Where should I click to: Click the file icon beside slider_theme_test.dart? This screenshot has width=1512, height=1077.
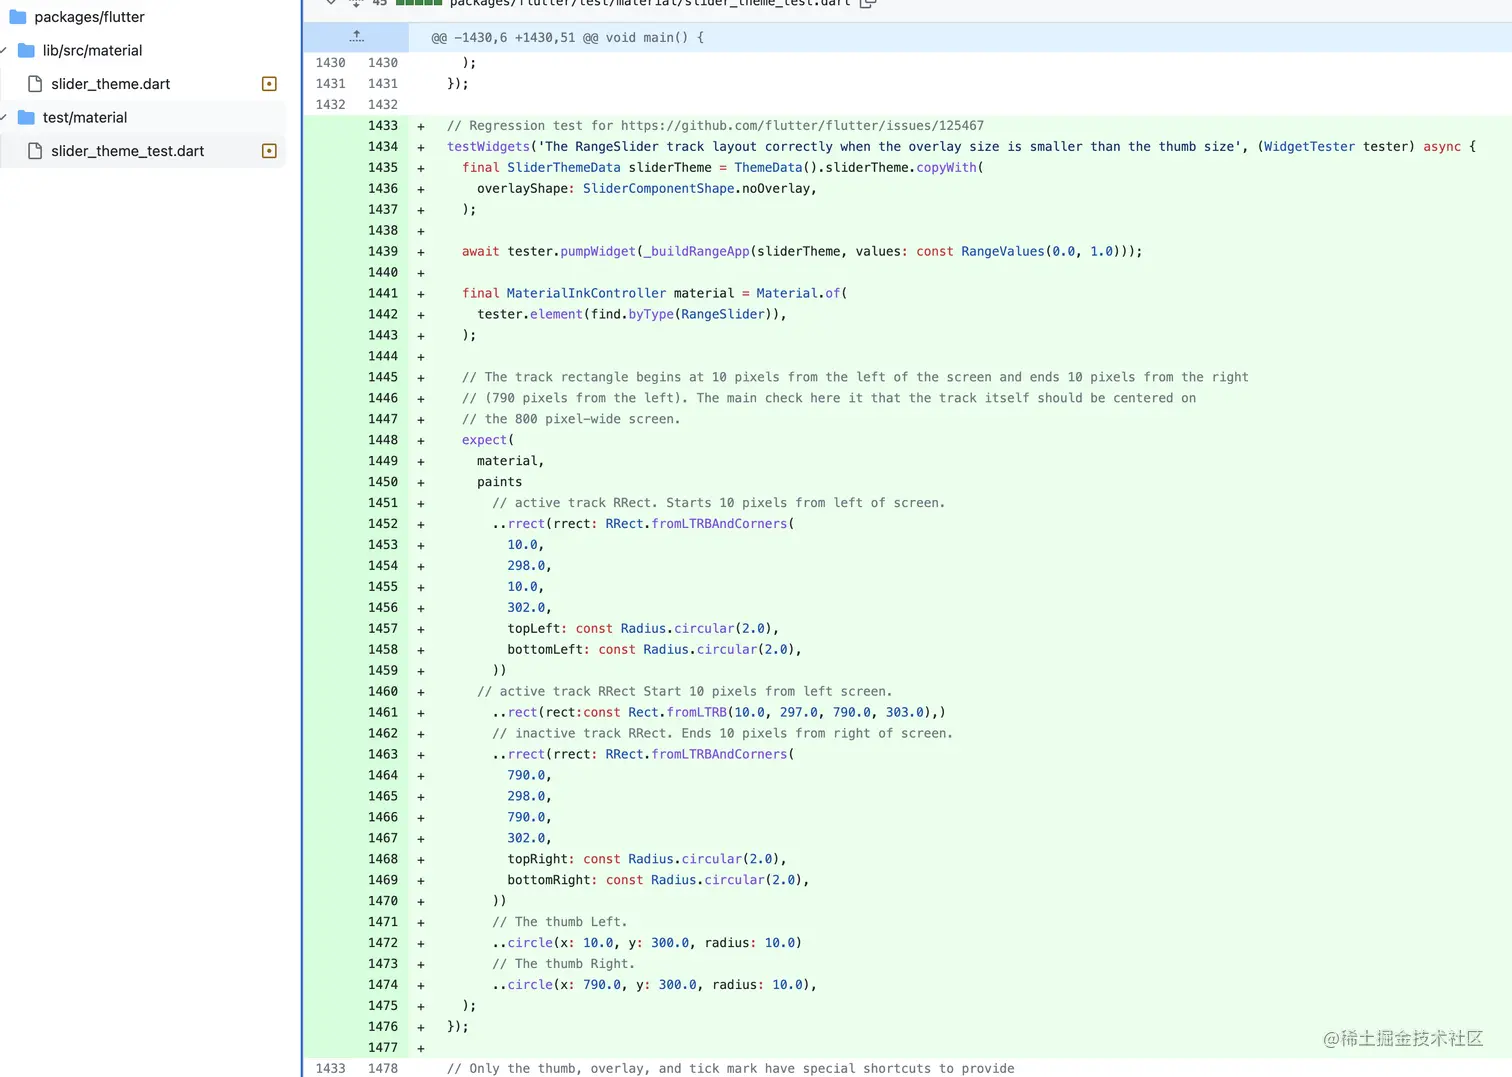35,151
